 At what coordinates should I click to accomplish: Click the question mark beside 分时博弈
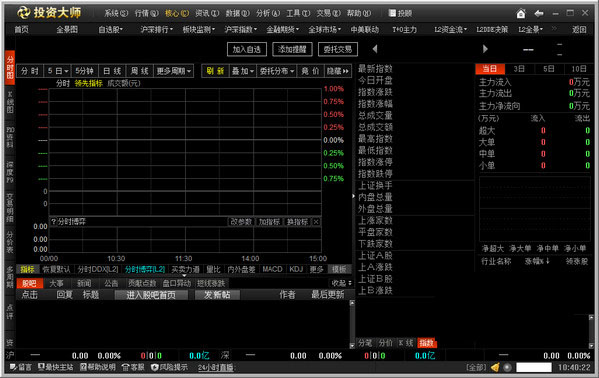pos(53,222)
